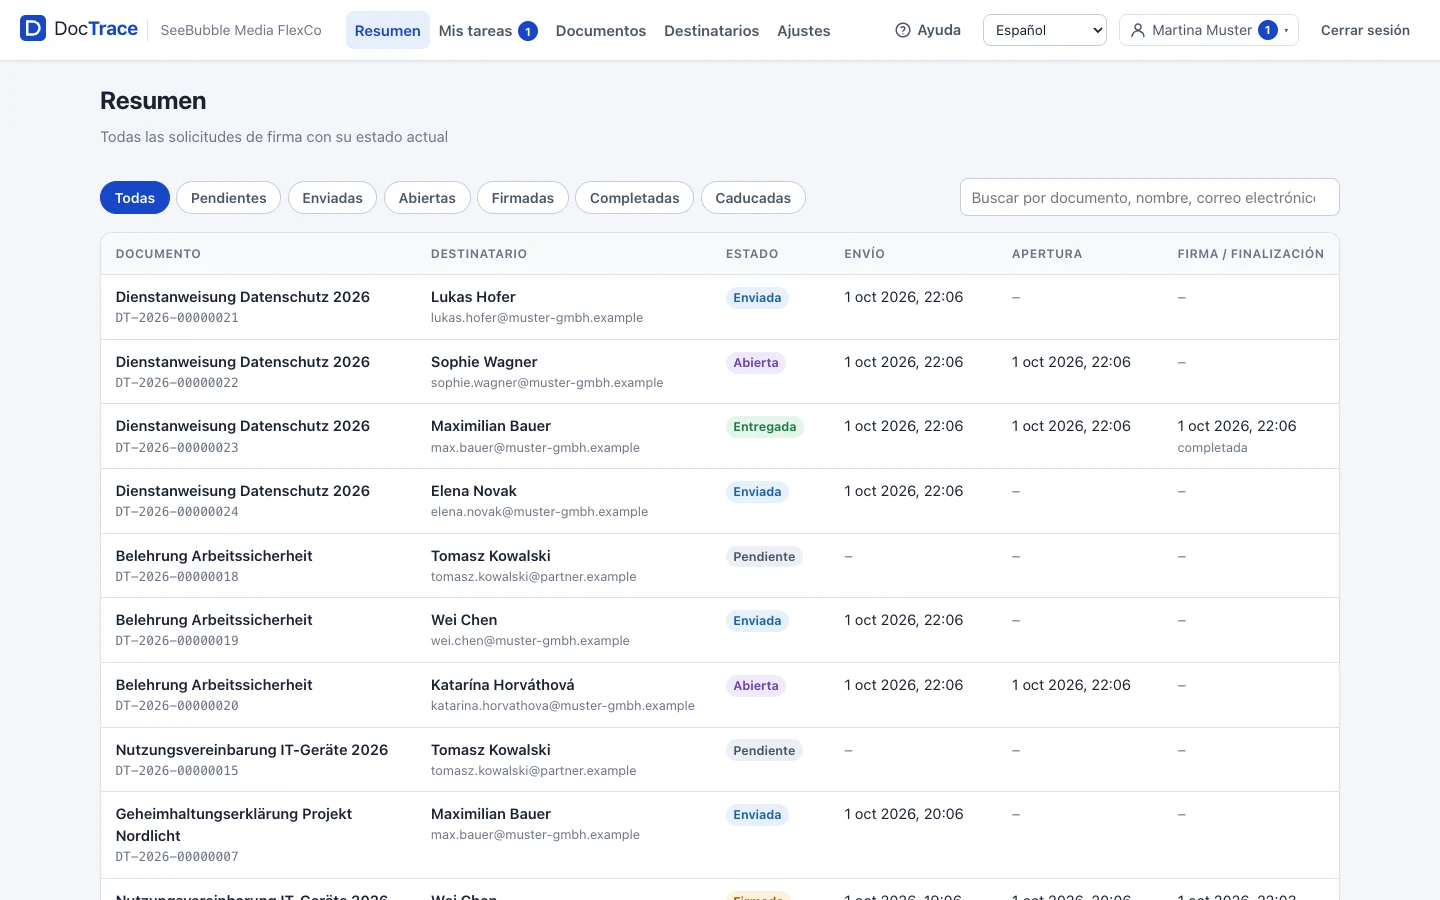Viewport: 1440px width, 900px height.
Task: Go to the Destinatarios tab
Action: 712,31
